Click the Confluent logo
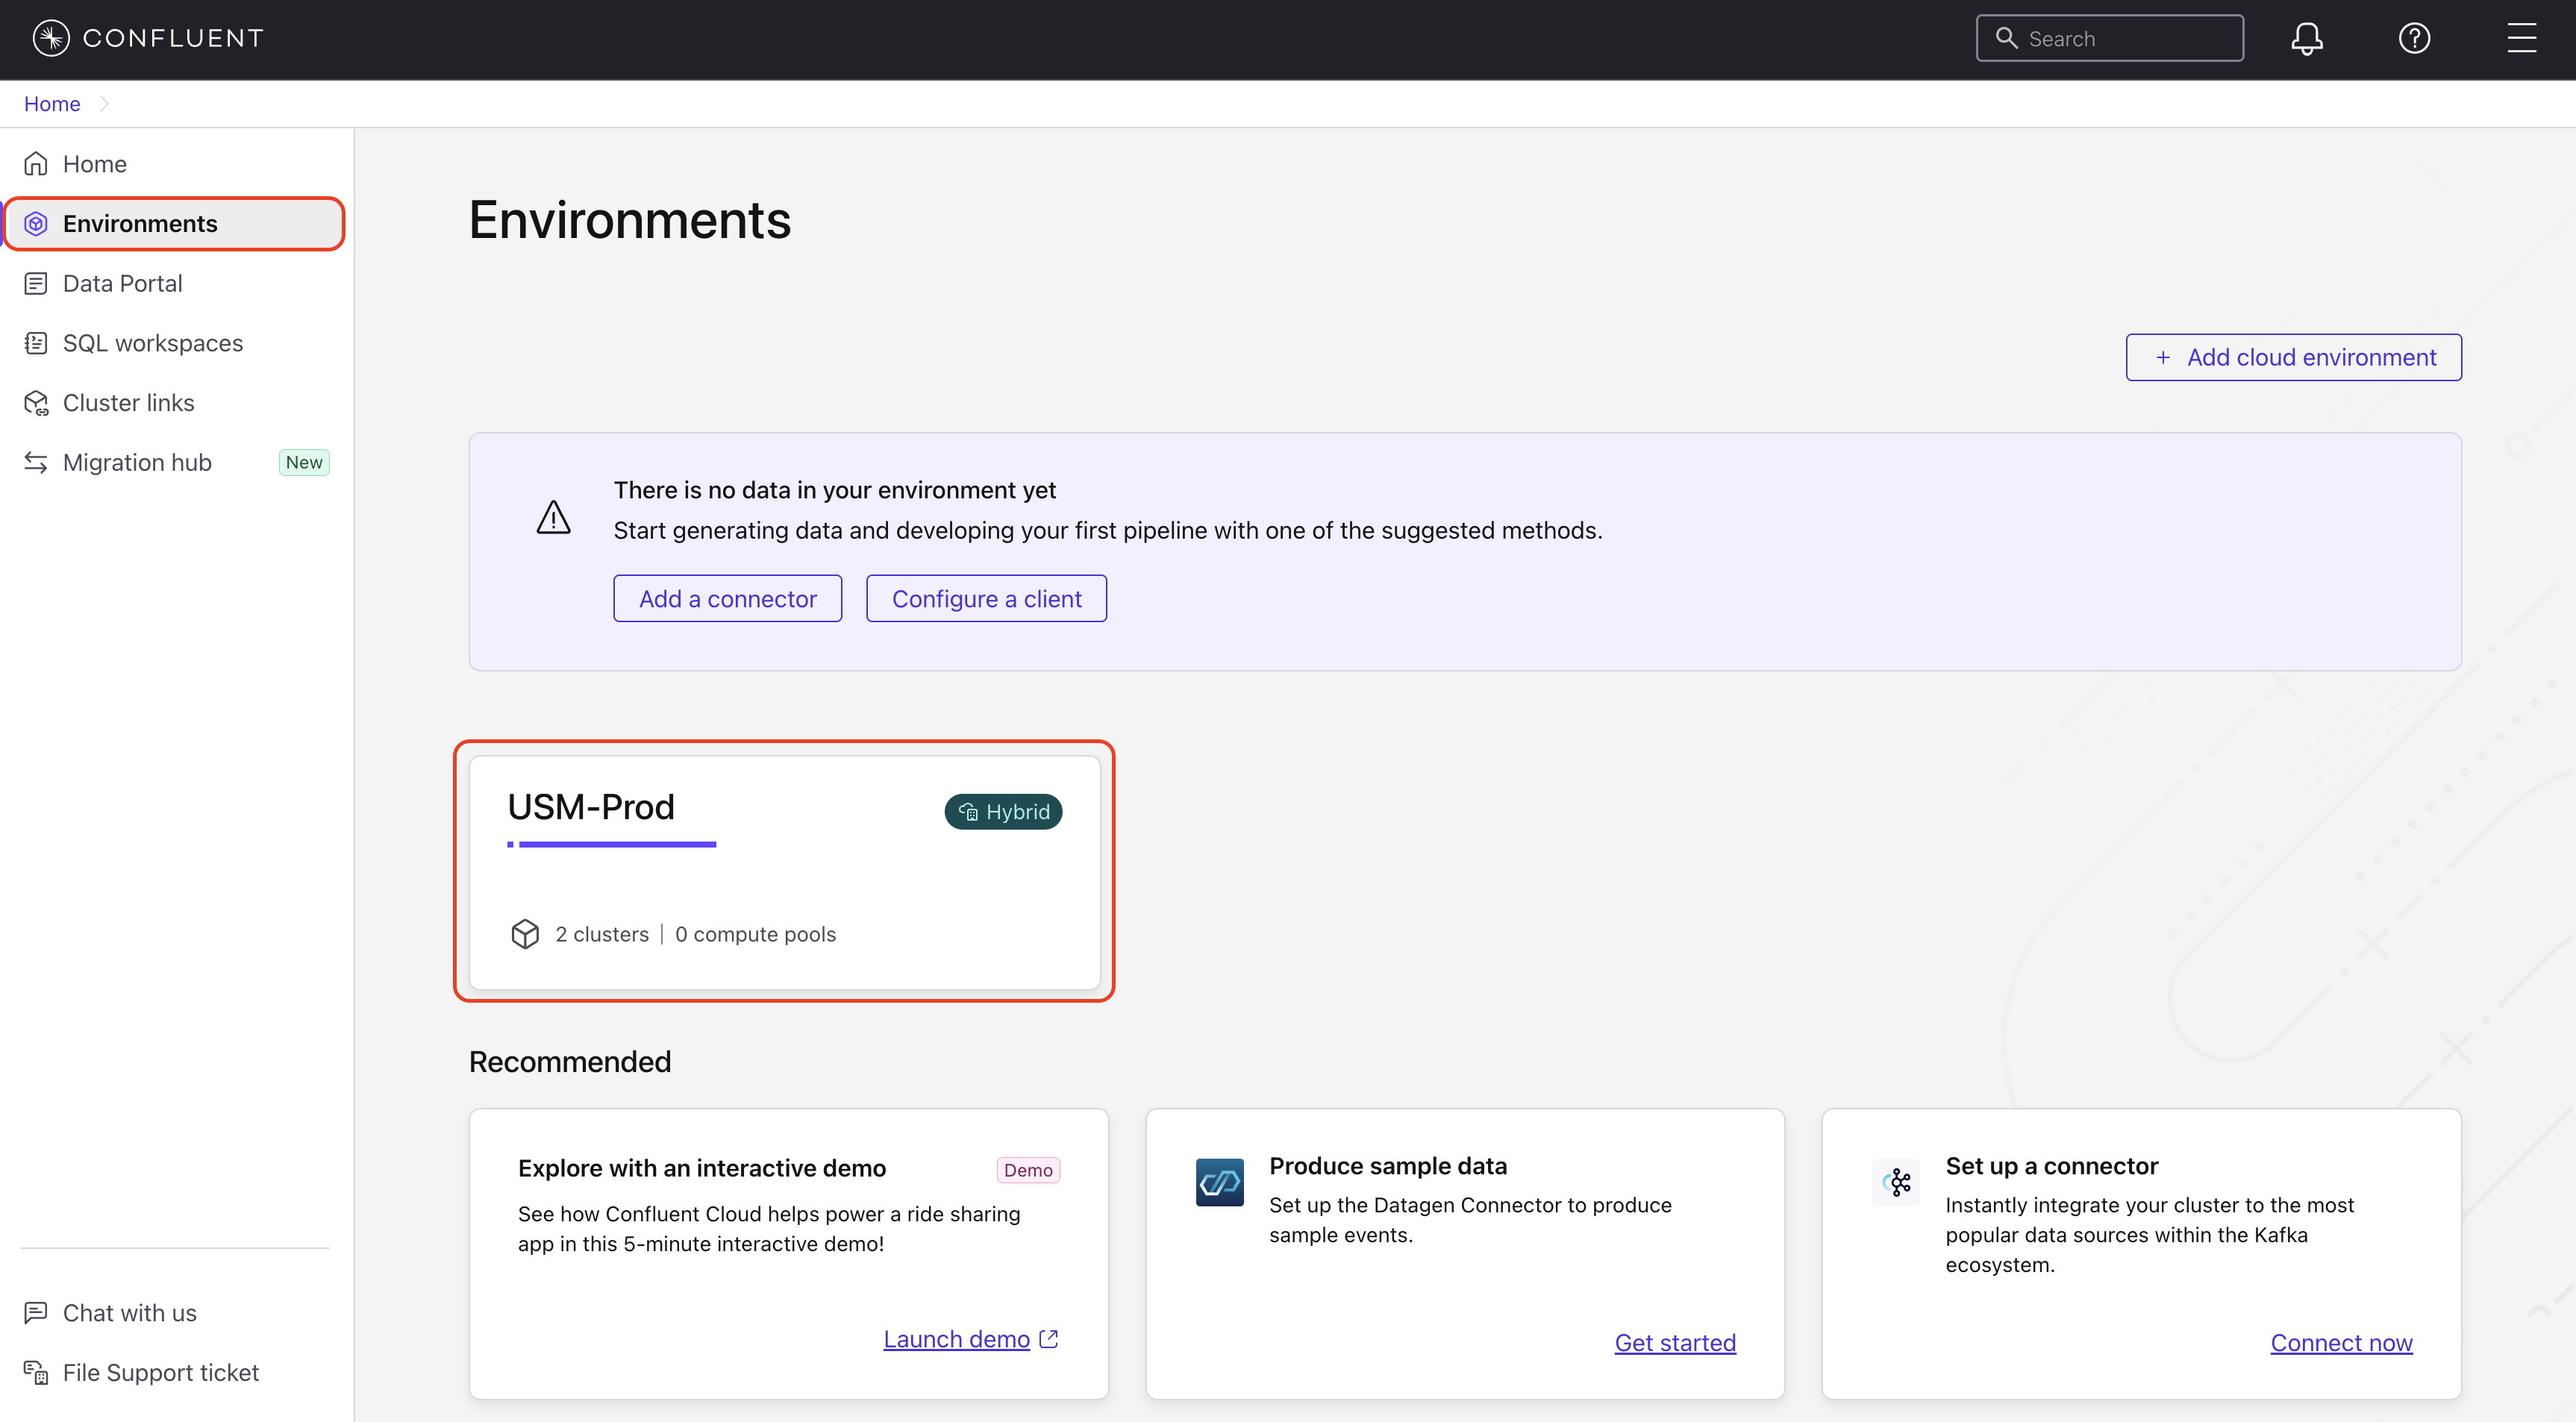Screen dimensions: 2576x1422 coord(148,38)
